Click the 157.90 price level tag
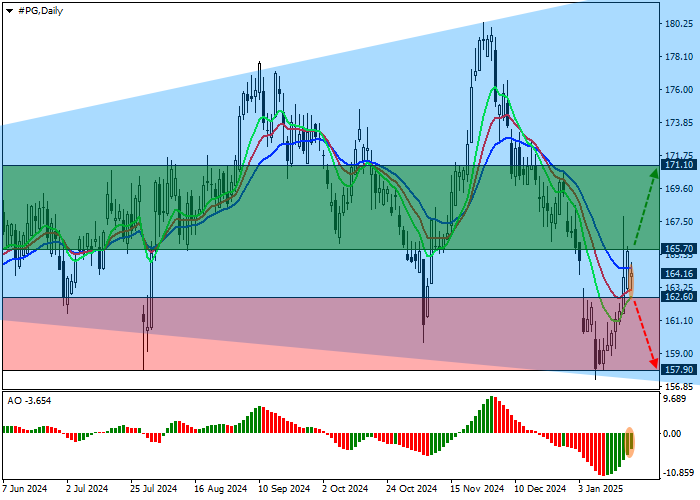The width and height of the screenshot is (700, 500). coord(679,370)
